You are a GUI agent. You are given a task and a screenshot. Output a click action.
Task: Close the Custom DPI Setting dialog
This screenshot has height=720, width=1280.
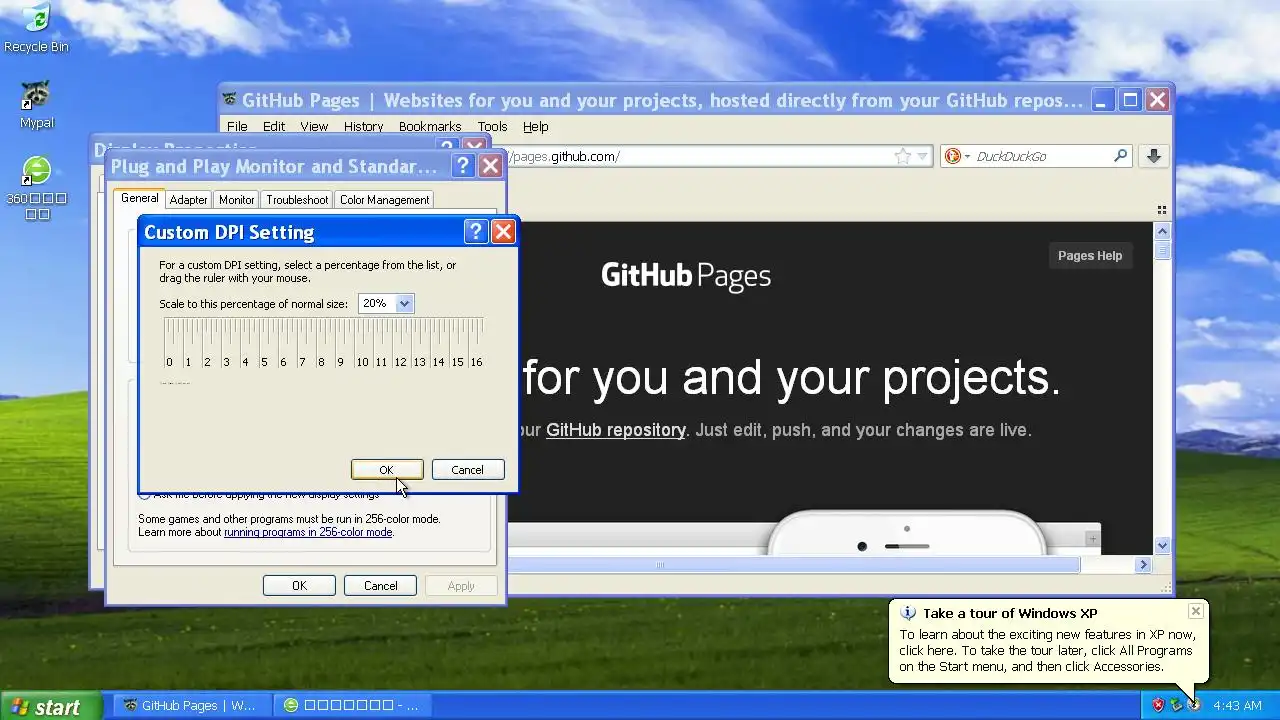coord(503,232)
